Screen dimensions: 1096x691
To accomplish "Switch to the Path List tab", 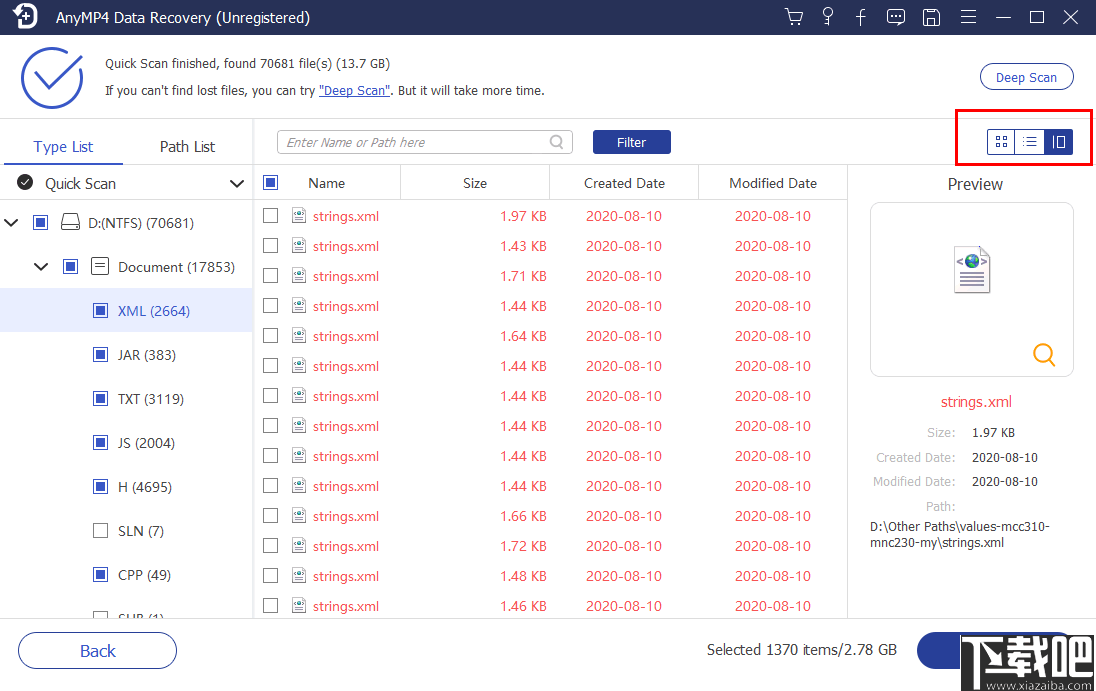I will click(187, 147).
